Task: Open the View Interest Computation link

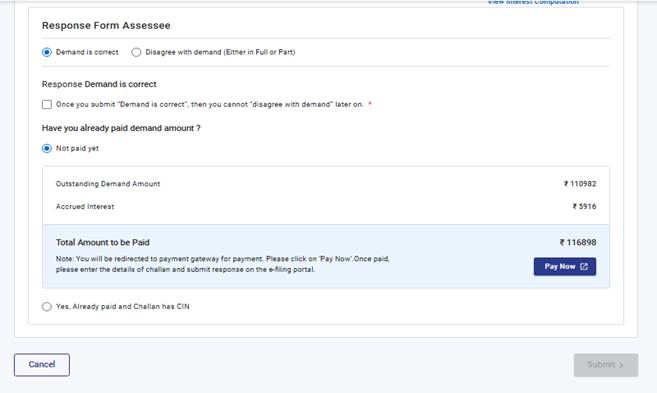Action: pyautogui.click(x=533, y=2)
